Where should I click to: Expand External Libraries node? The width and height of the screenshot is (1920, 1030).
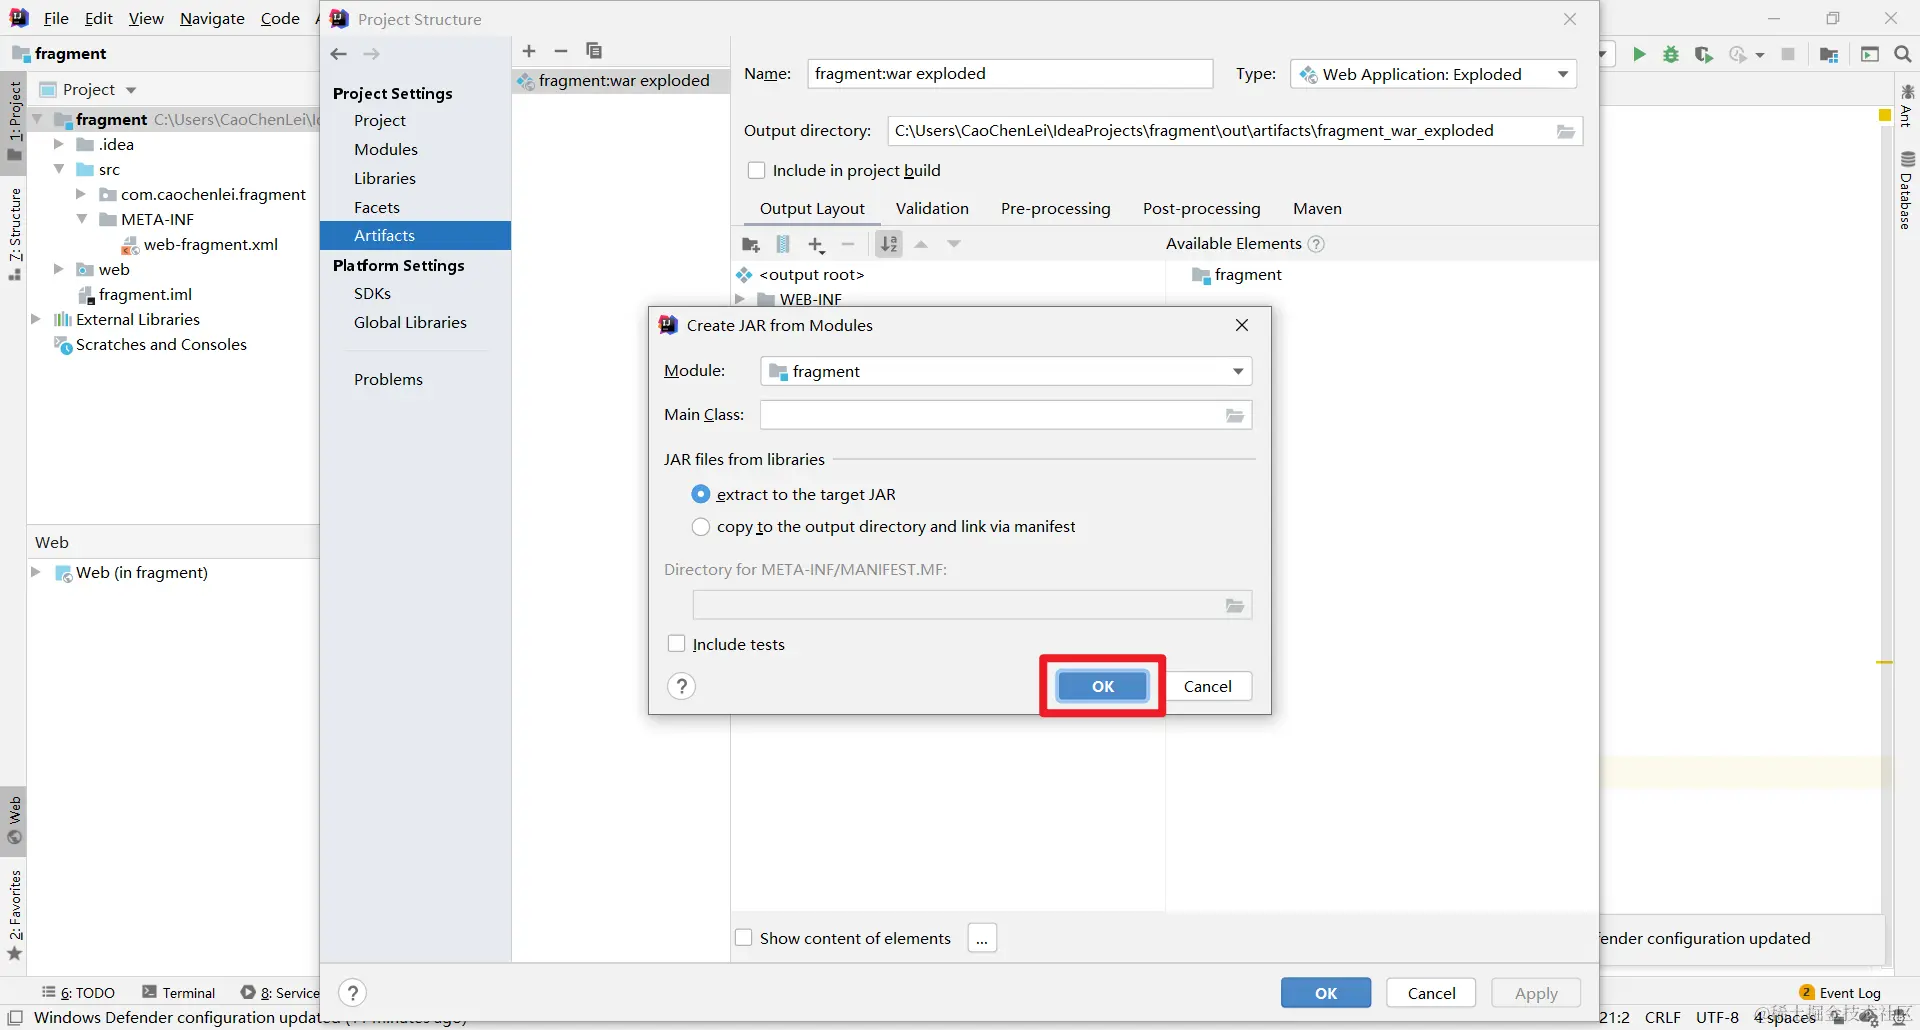pyautogui.click(x=36, y=319)
